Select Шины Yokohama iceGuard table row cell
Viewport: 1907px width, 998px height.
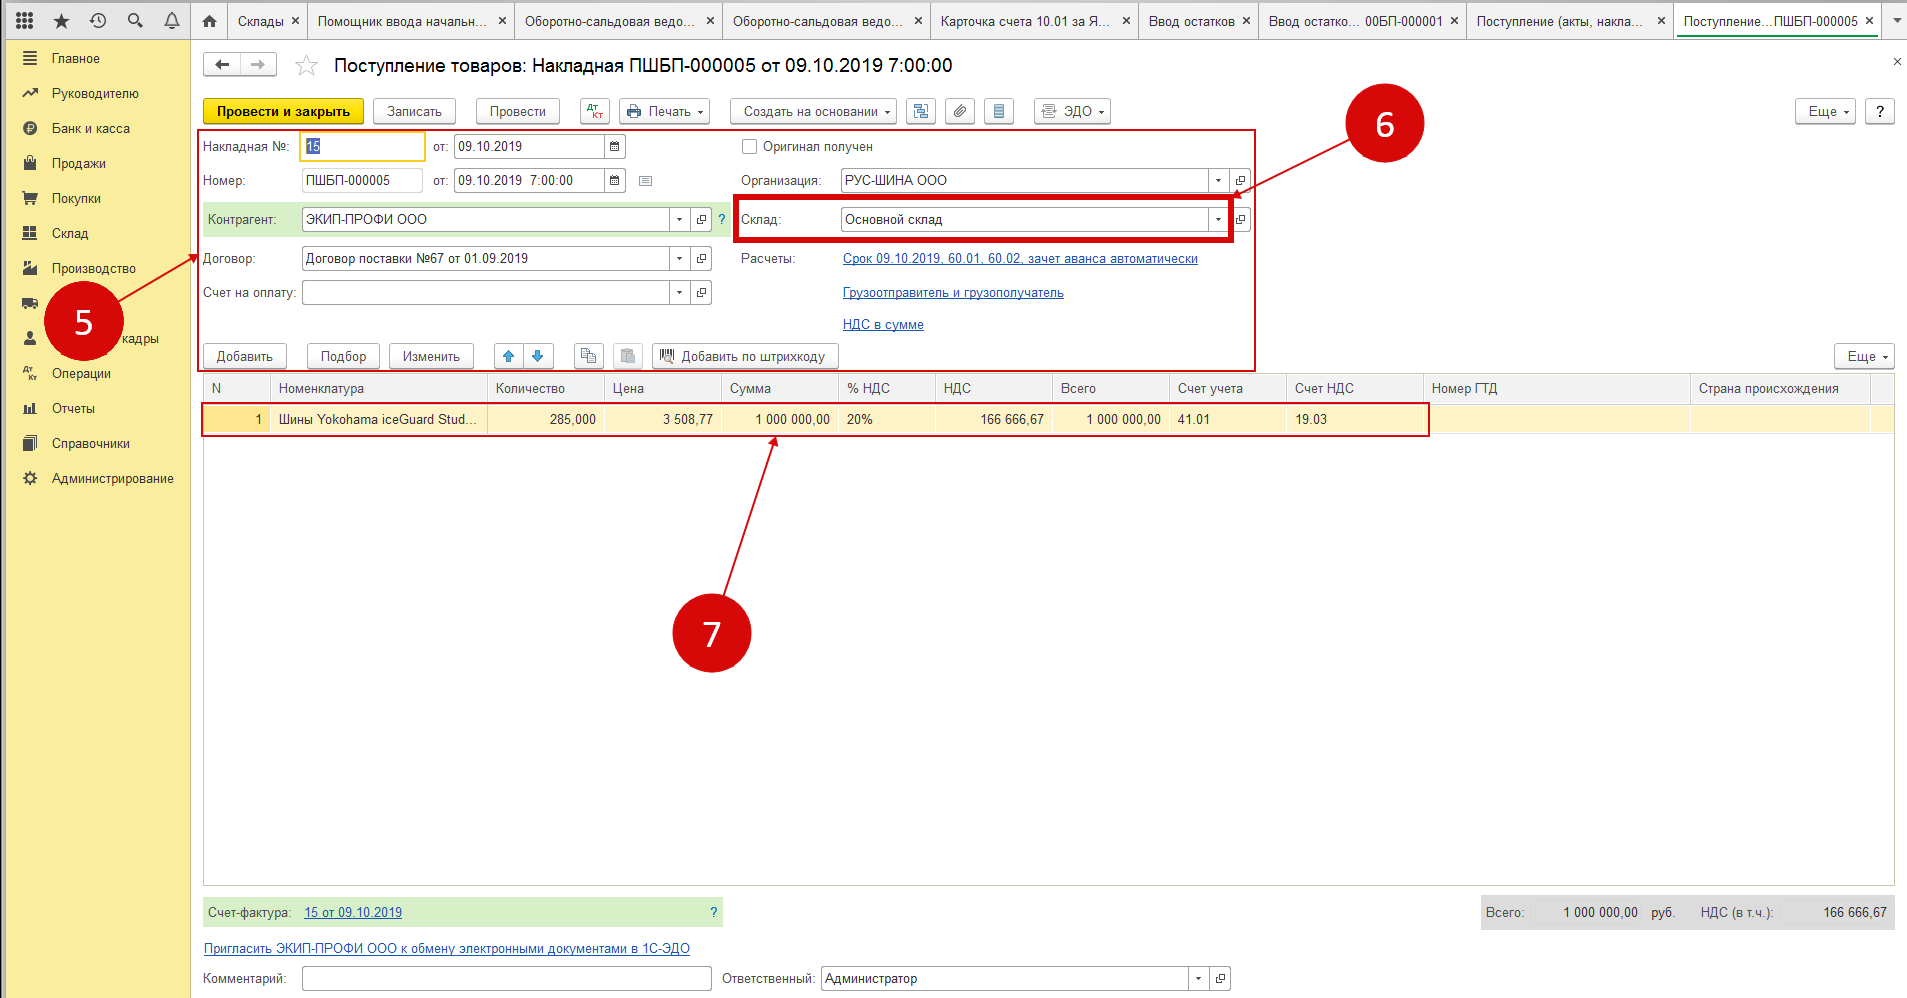click(x=378, y=419)
